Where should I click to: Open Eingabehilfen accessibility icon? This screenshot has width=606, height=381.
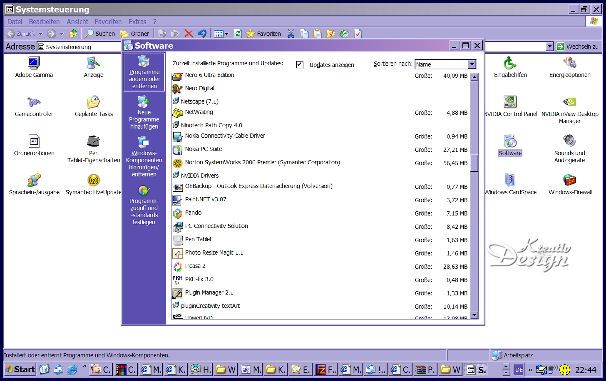pyautogui.click(x=510, y=67)
